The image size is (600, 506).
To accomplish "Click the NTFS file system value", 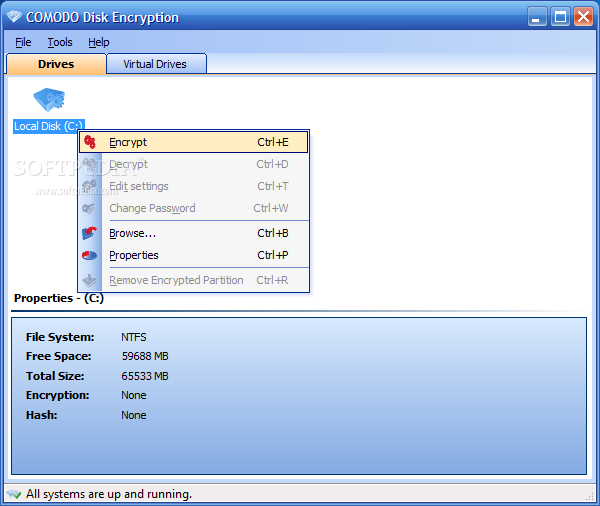I will coord(134,337).
